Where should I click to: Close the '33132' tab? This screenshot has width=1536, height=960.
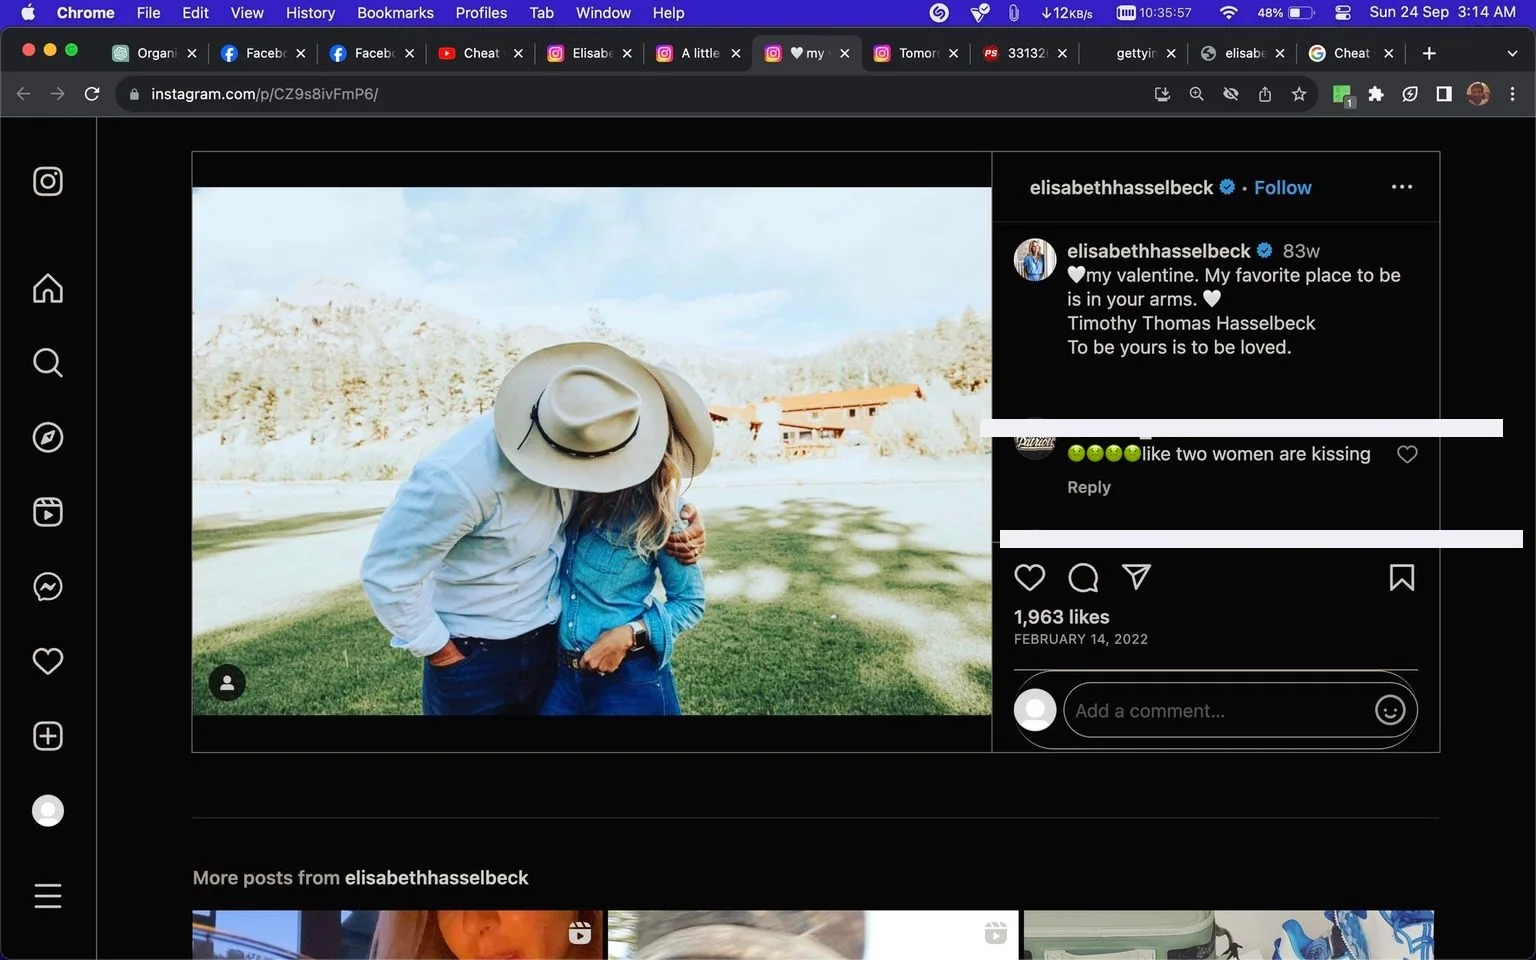(x=1062, y=53)
